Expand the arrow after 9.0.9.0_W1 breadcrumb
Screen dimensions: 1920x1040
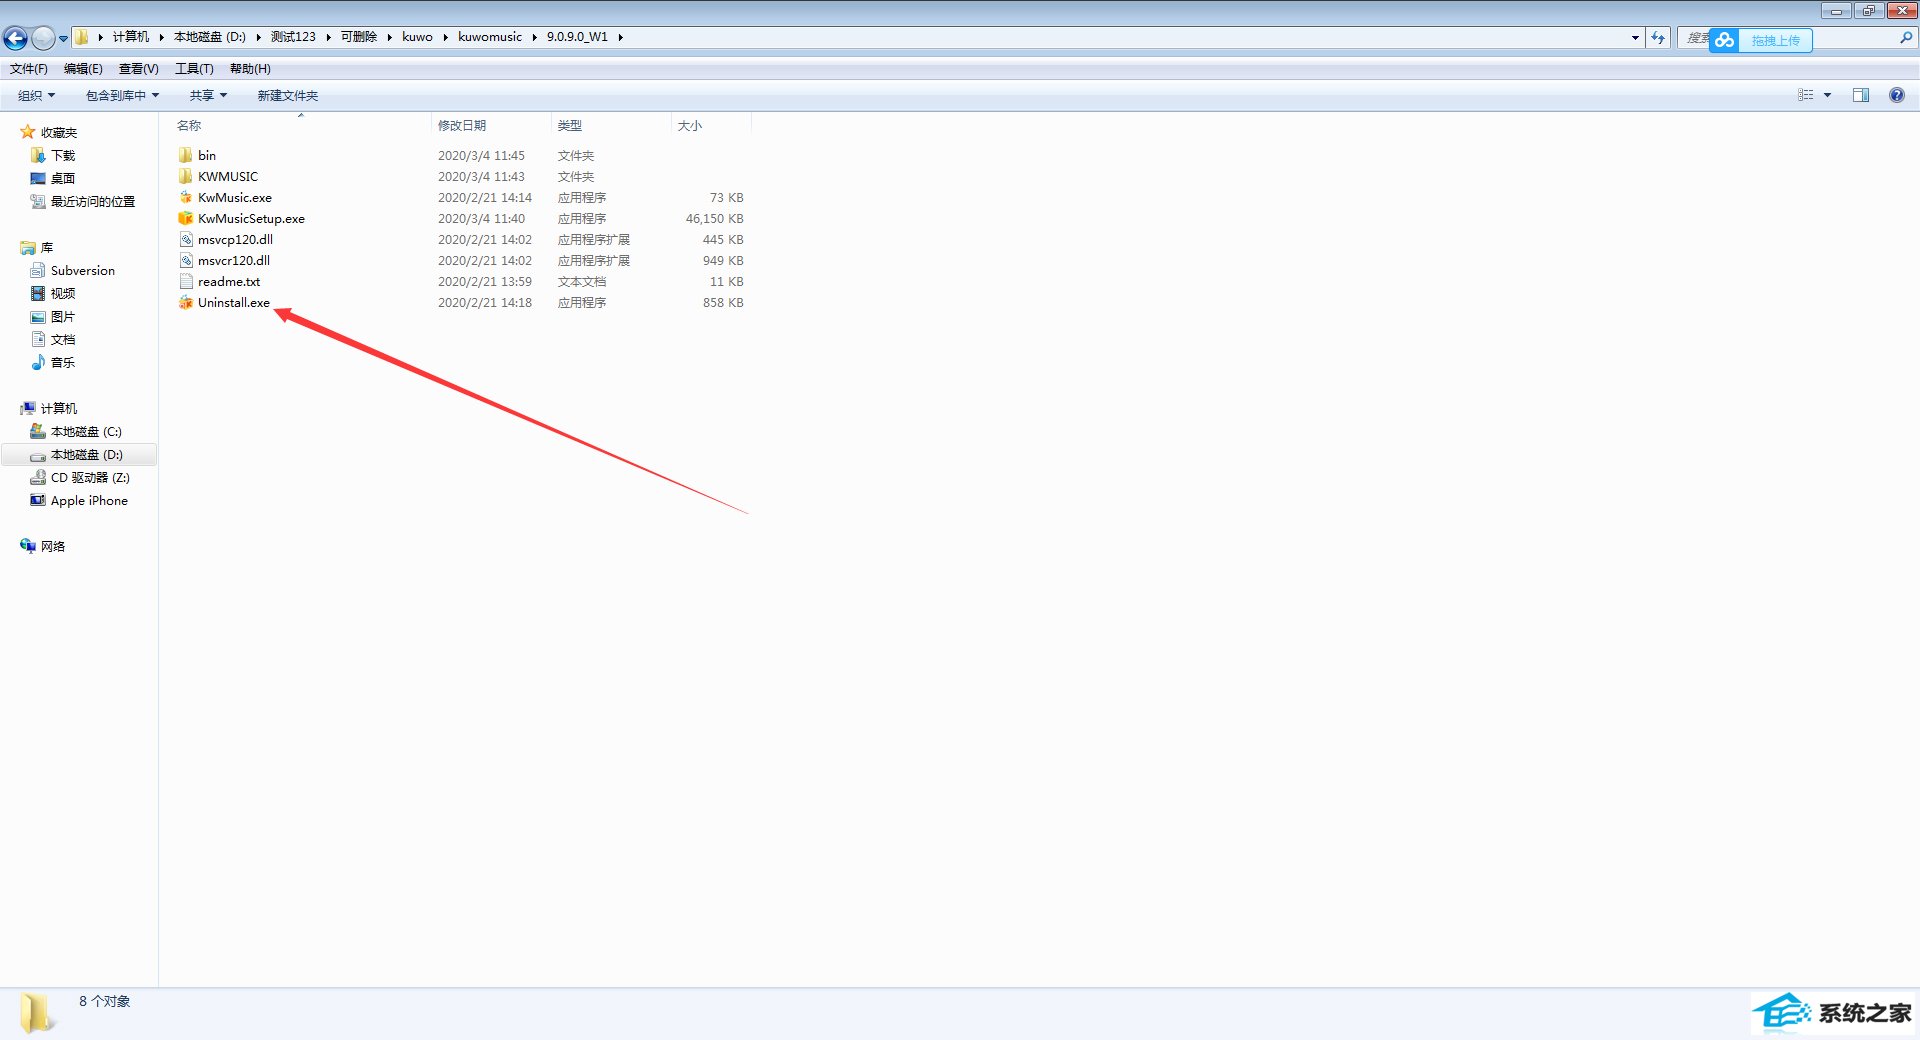pyautogui.click(x=620, y=37)
